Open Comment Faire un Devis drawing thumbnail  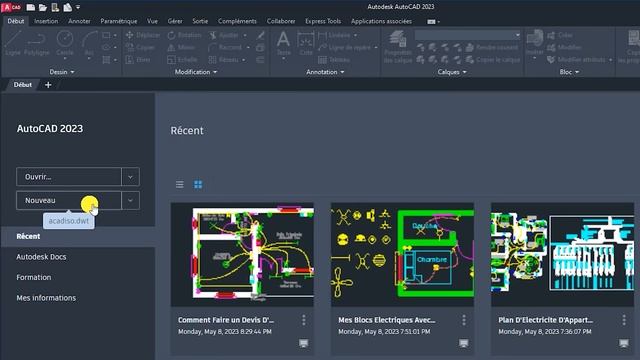coord(242,255)
